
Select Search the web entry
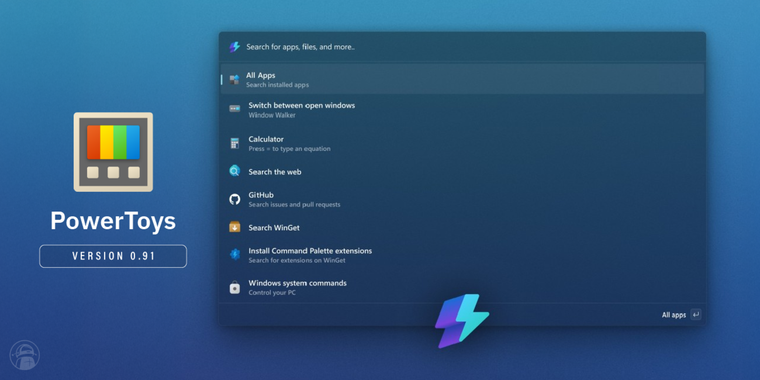(462, 172)
